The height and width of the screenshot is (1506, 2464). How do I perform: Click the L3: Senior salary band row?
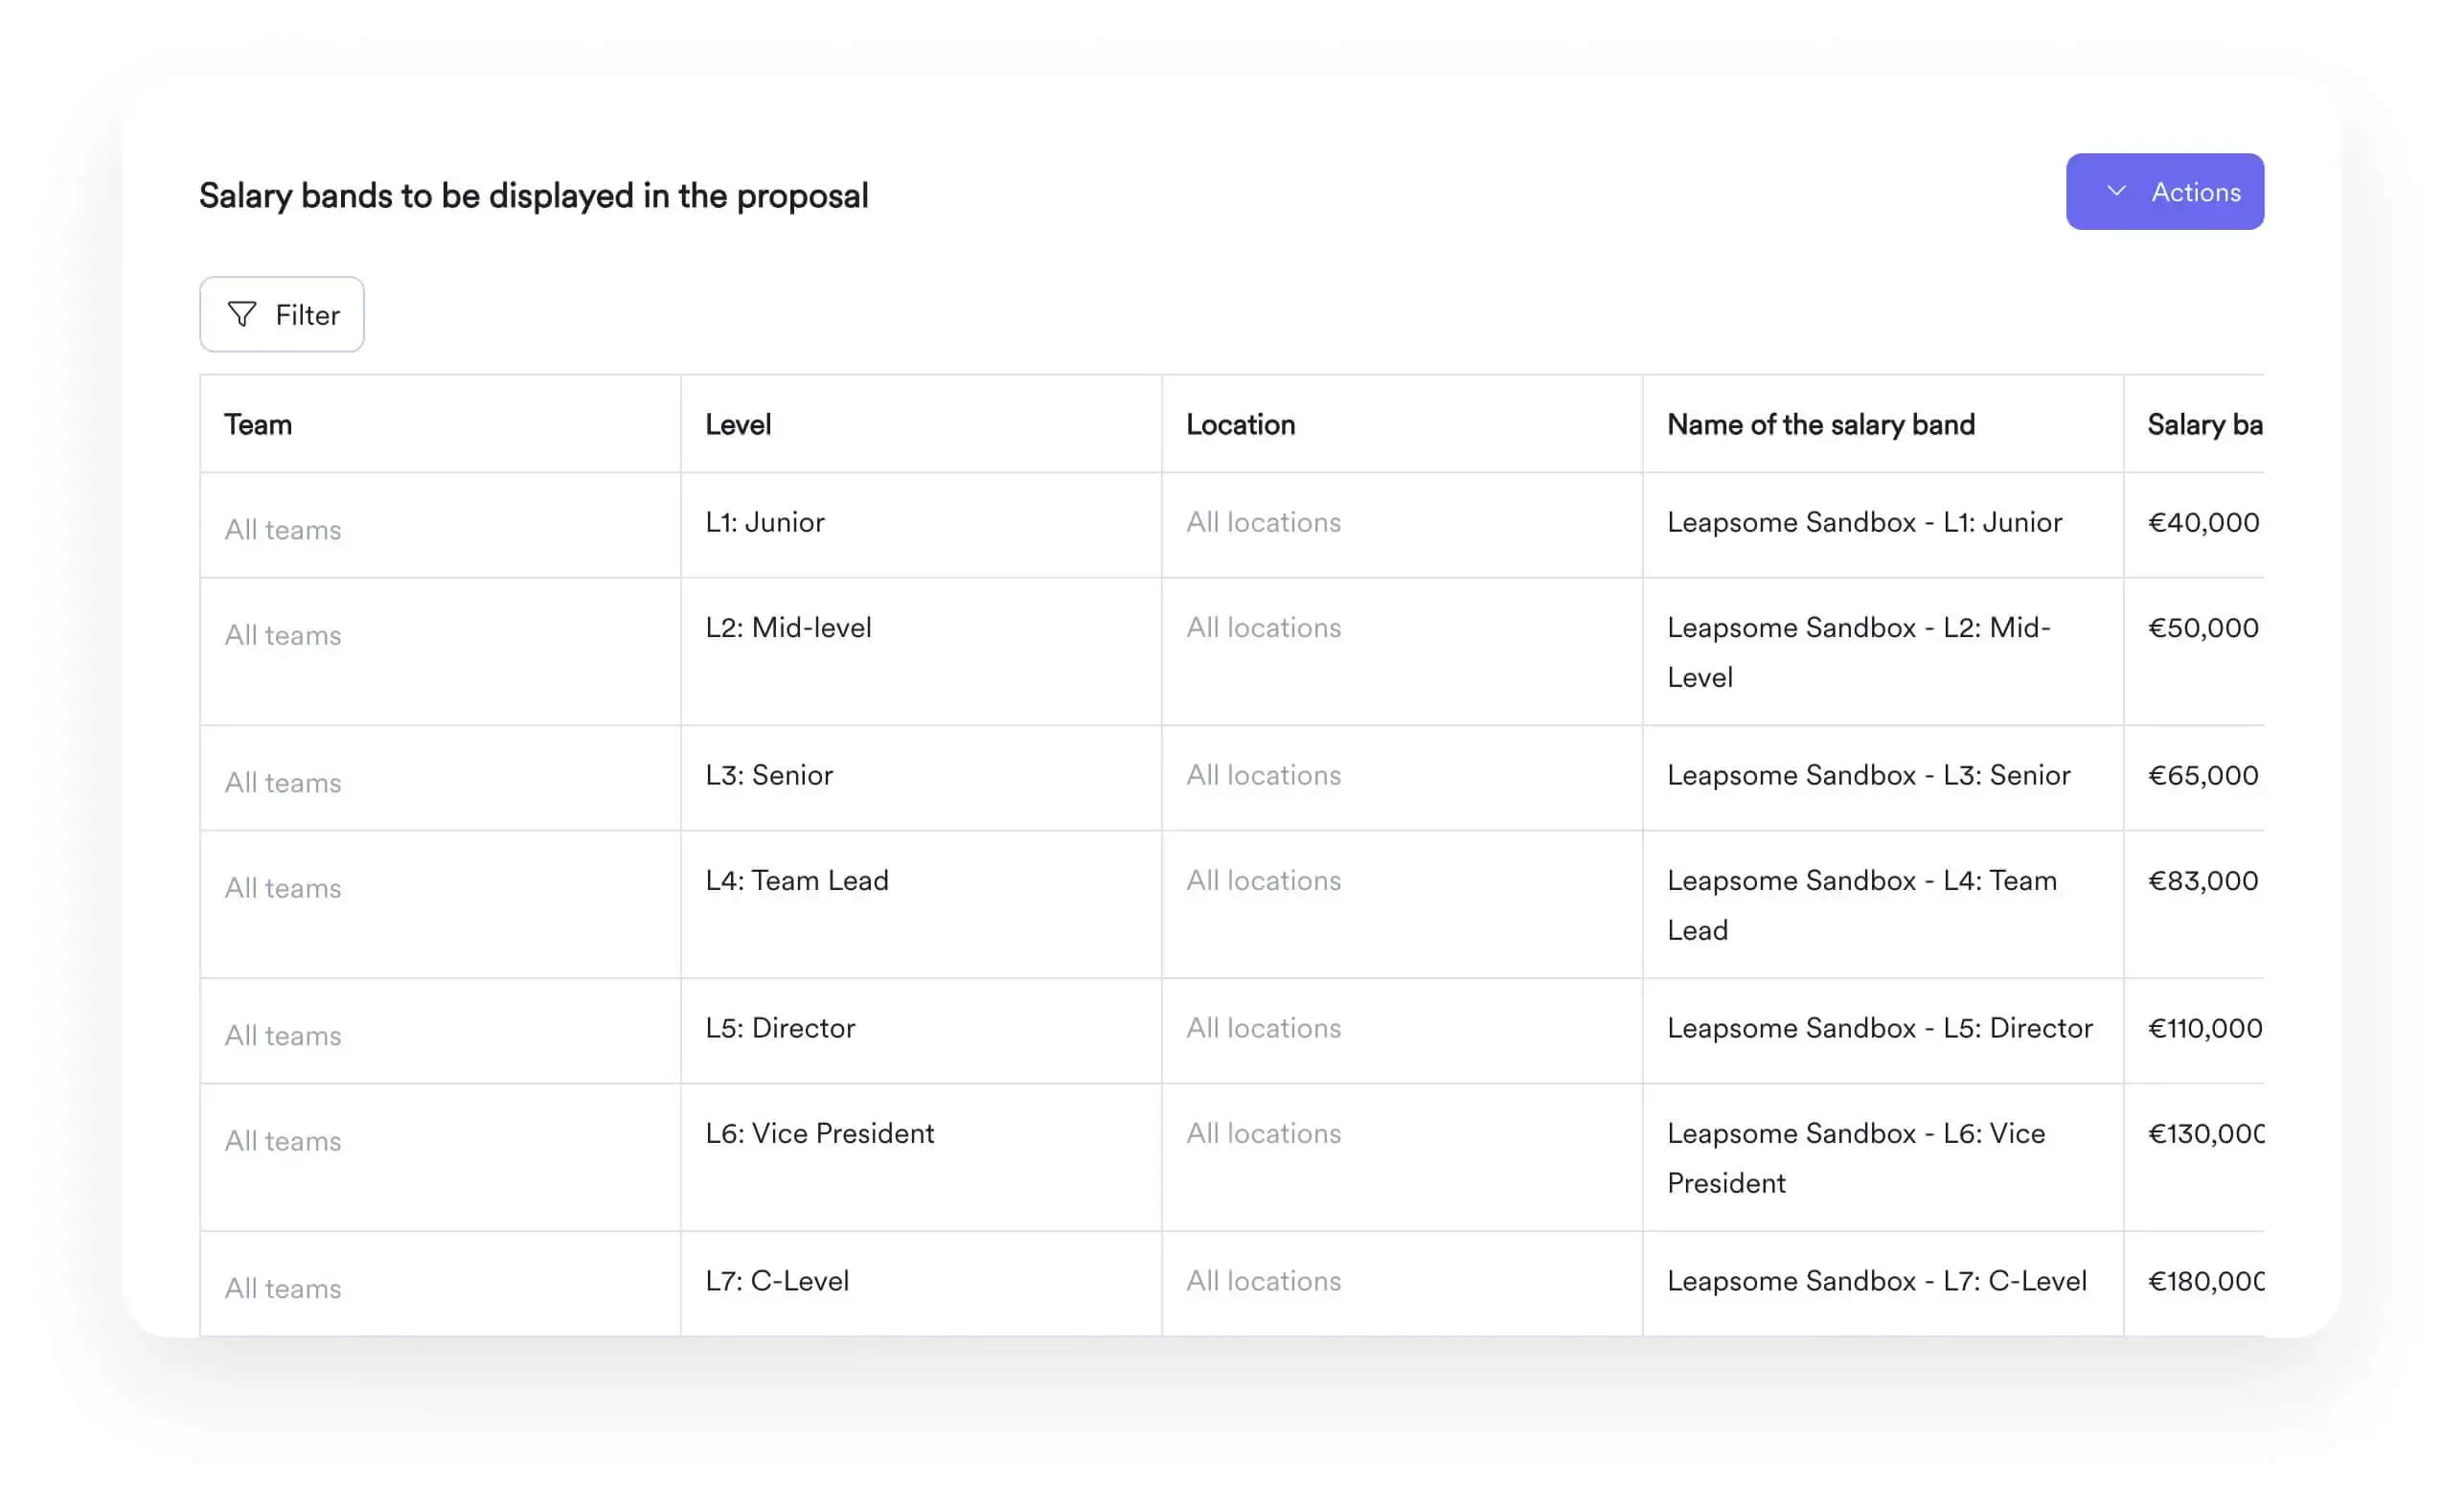click(x=1232, y=774)
